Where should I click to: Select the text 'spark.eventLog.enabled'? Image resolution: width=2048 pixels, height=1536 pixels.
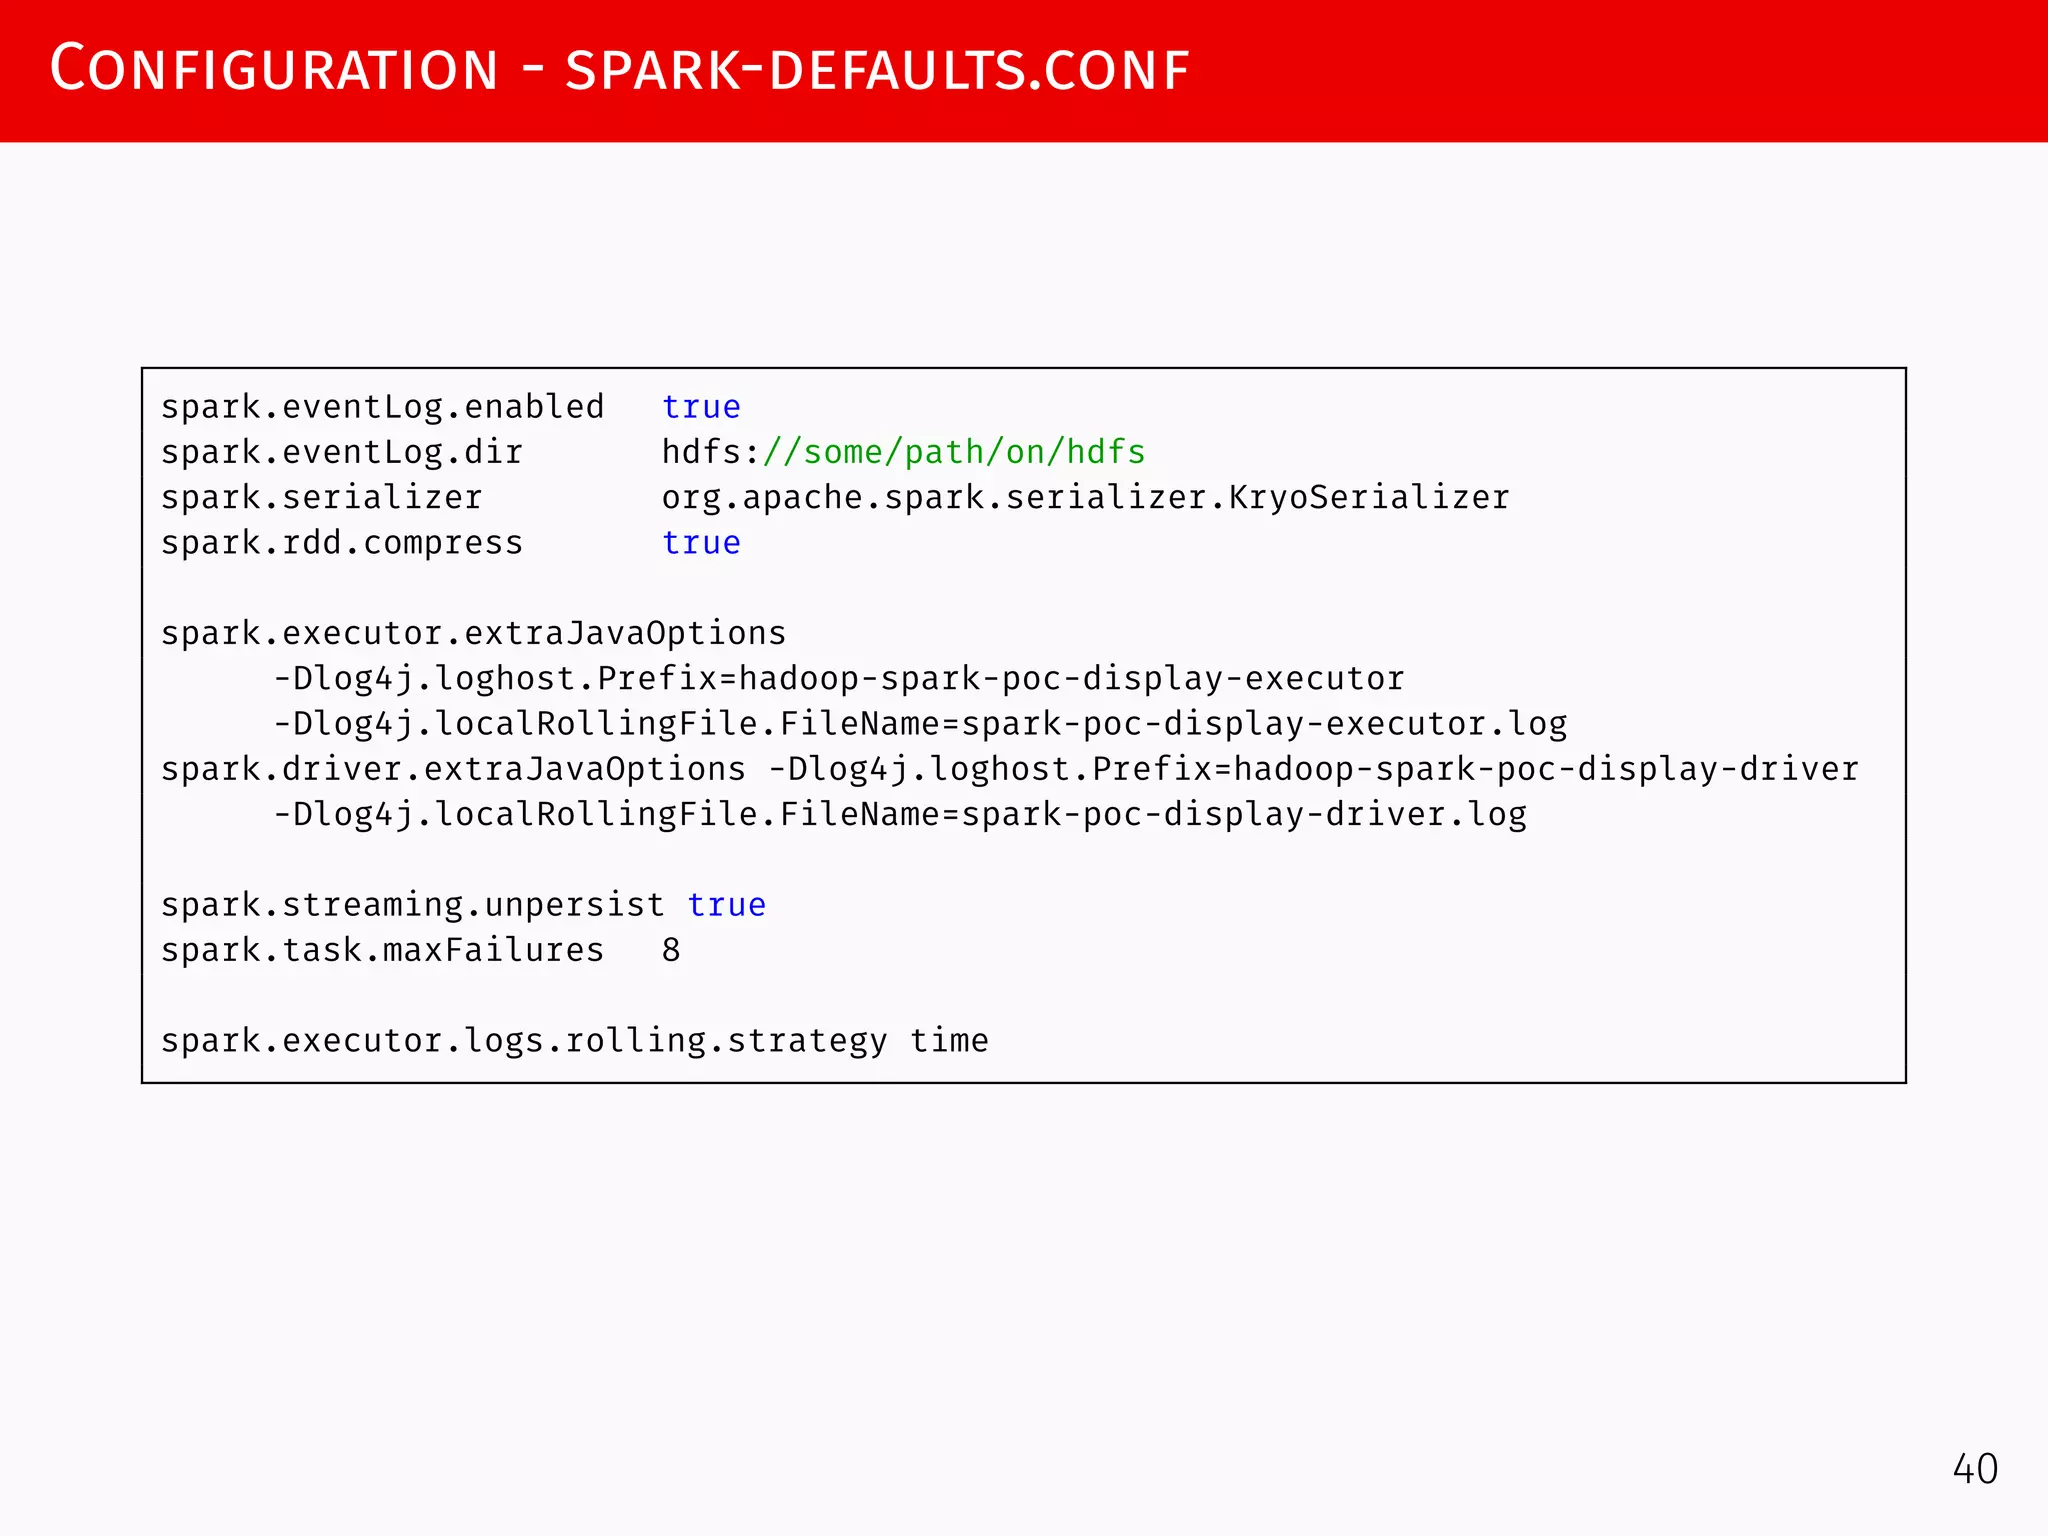click(x=383, y=407)
